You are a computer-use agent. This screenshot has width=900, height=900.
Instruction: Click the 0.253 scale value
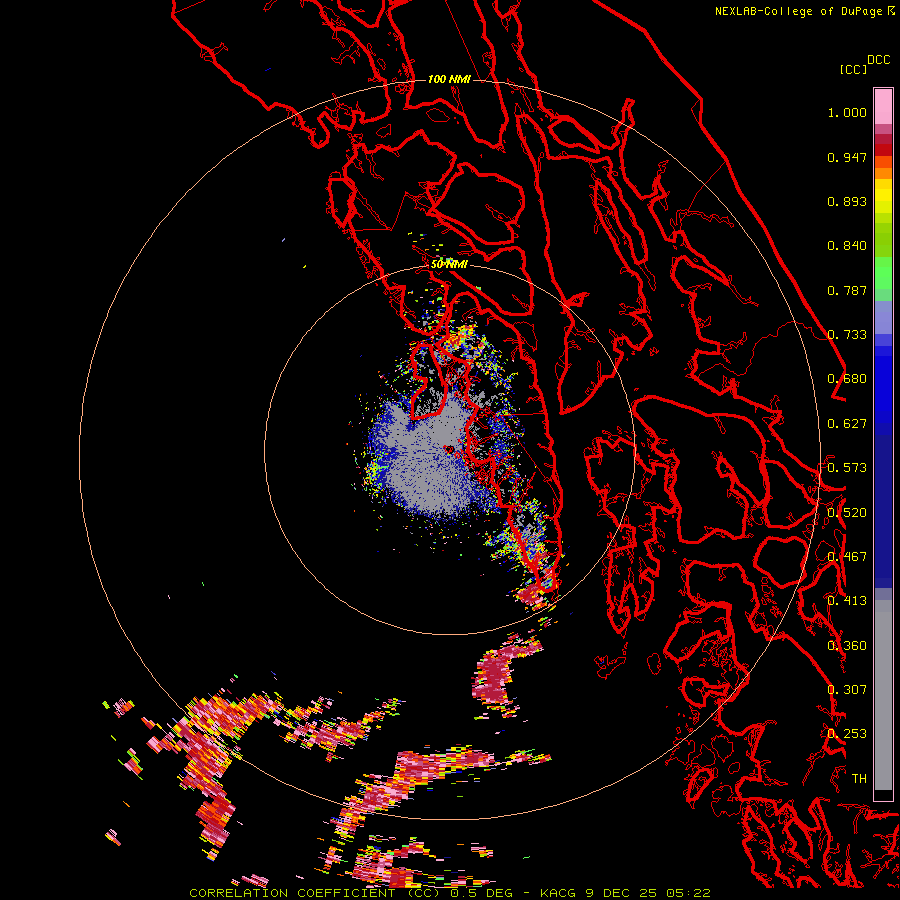click(x=847, y=734)
